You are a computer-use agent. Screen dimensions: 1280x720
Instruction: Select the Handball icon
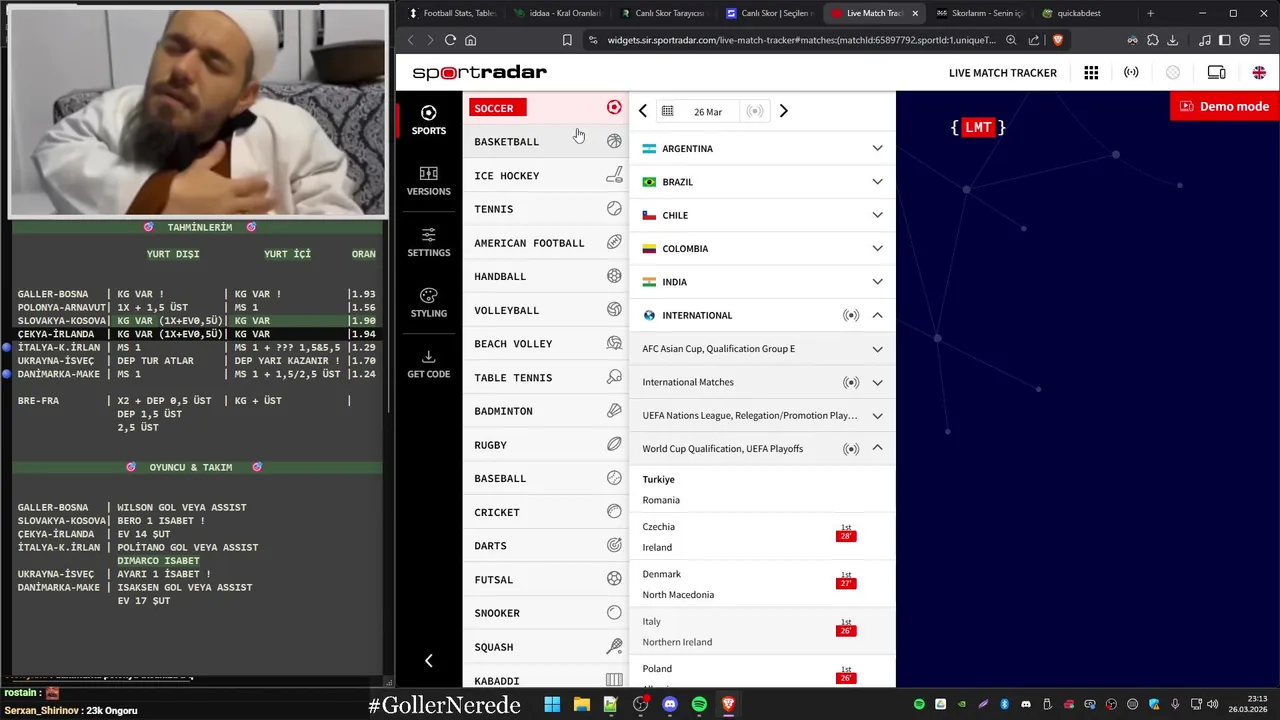click(x=614, y=276)
